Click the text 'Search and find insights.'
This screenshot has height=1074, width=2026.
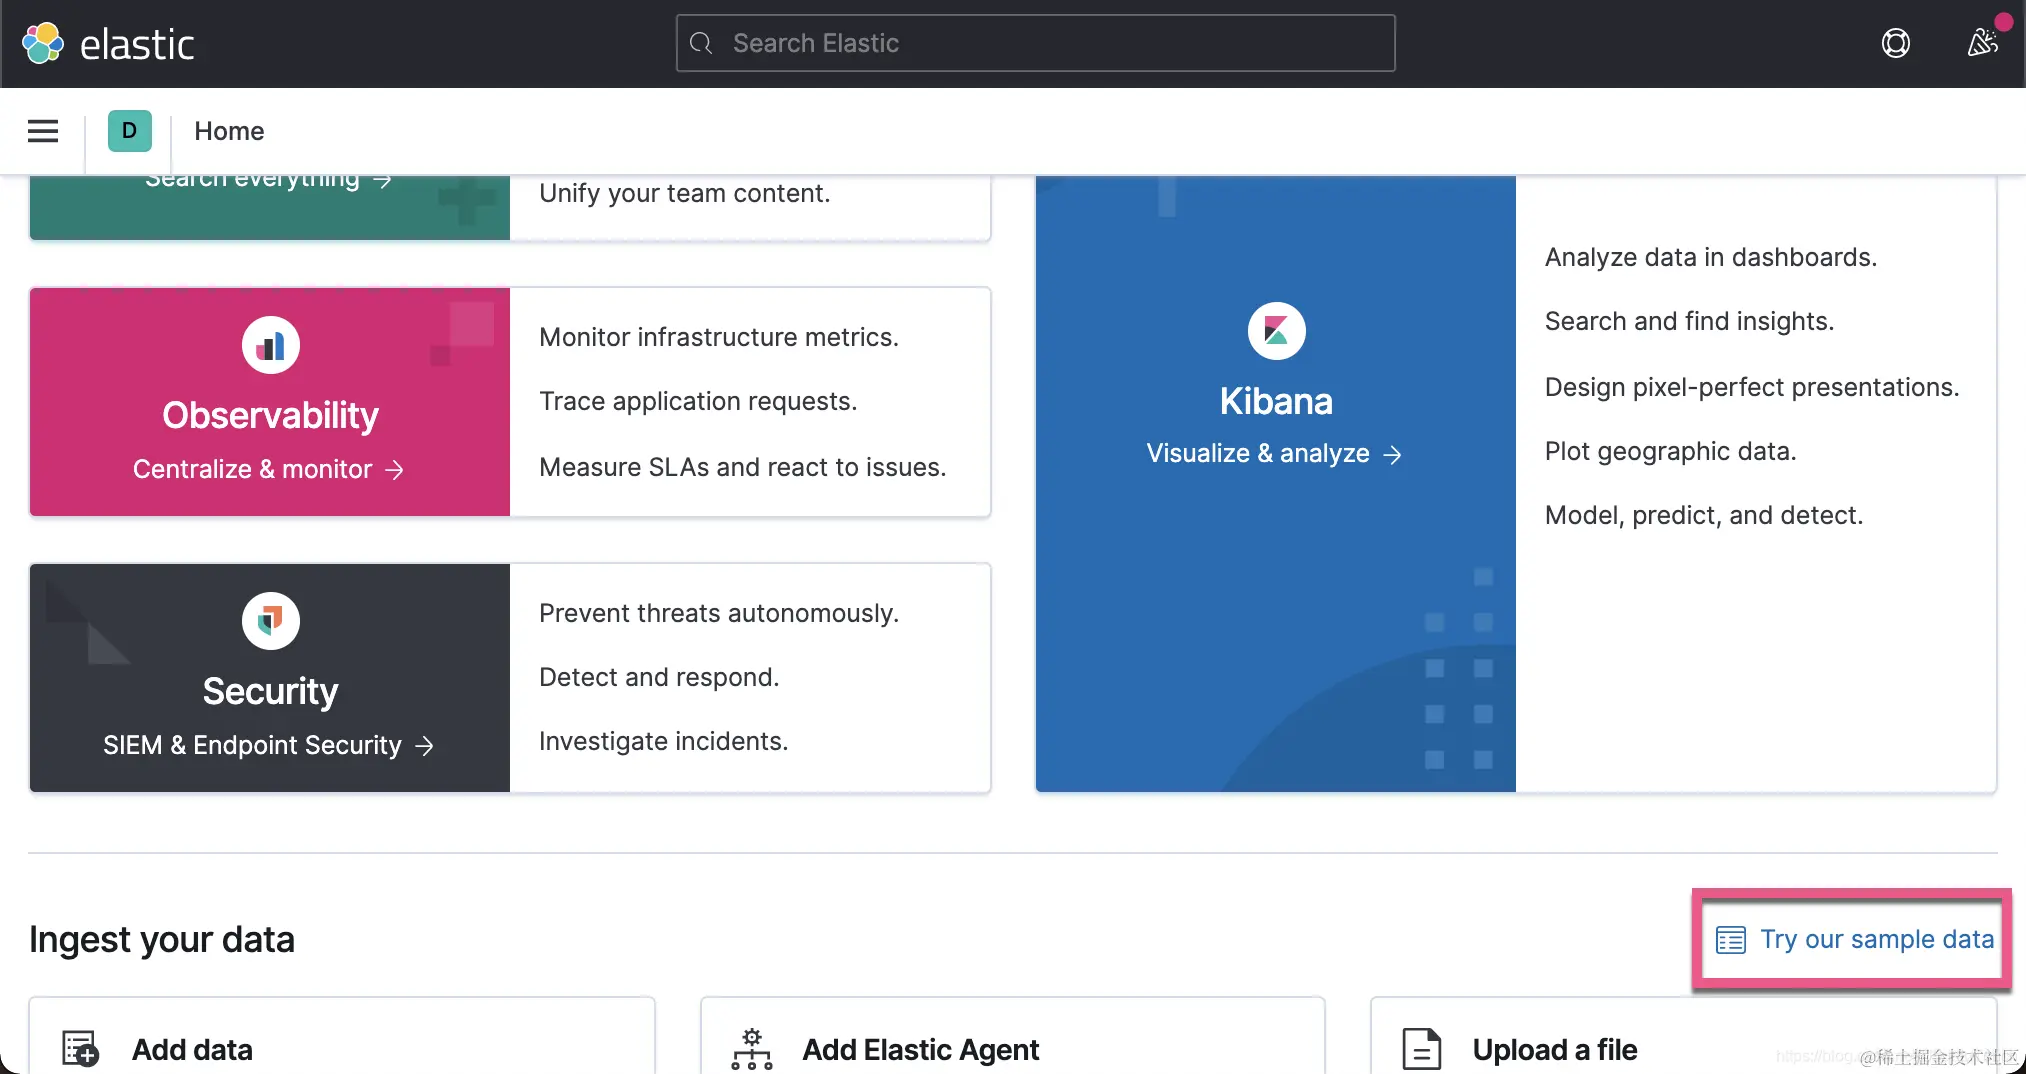1689,321
